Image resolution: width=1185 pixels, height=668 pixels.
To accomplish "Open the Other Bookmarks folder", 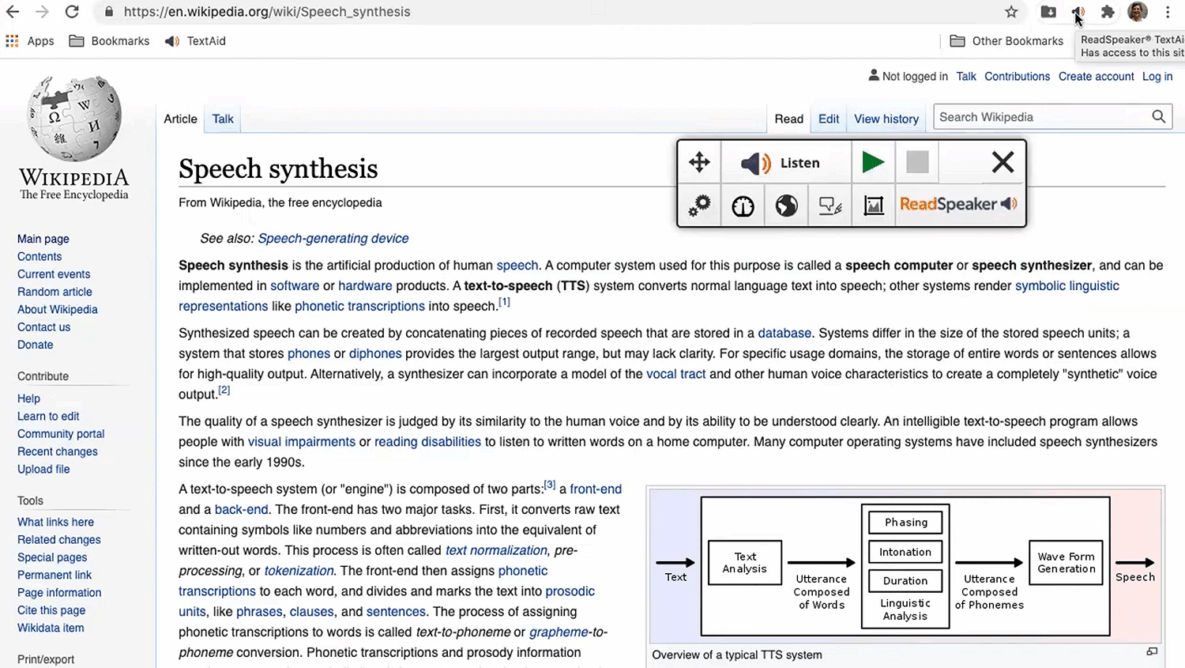I will 1006,41.
